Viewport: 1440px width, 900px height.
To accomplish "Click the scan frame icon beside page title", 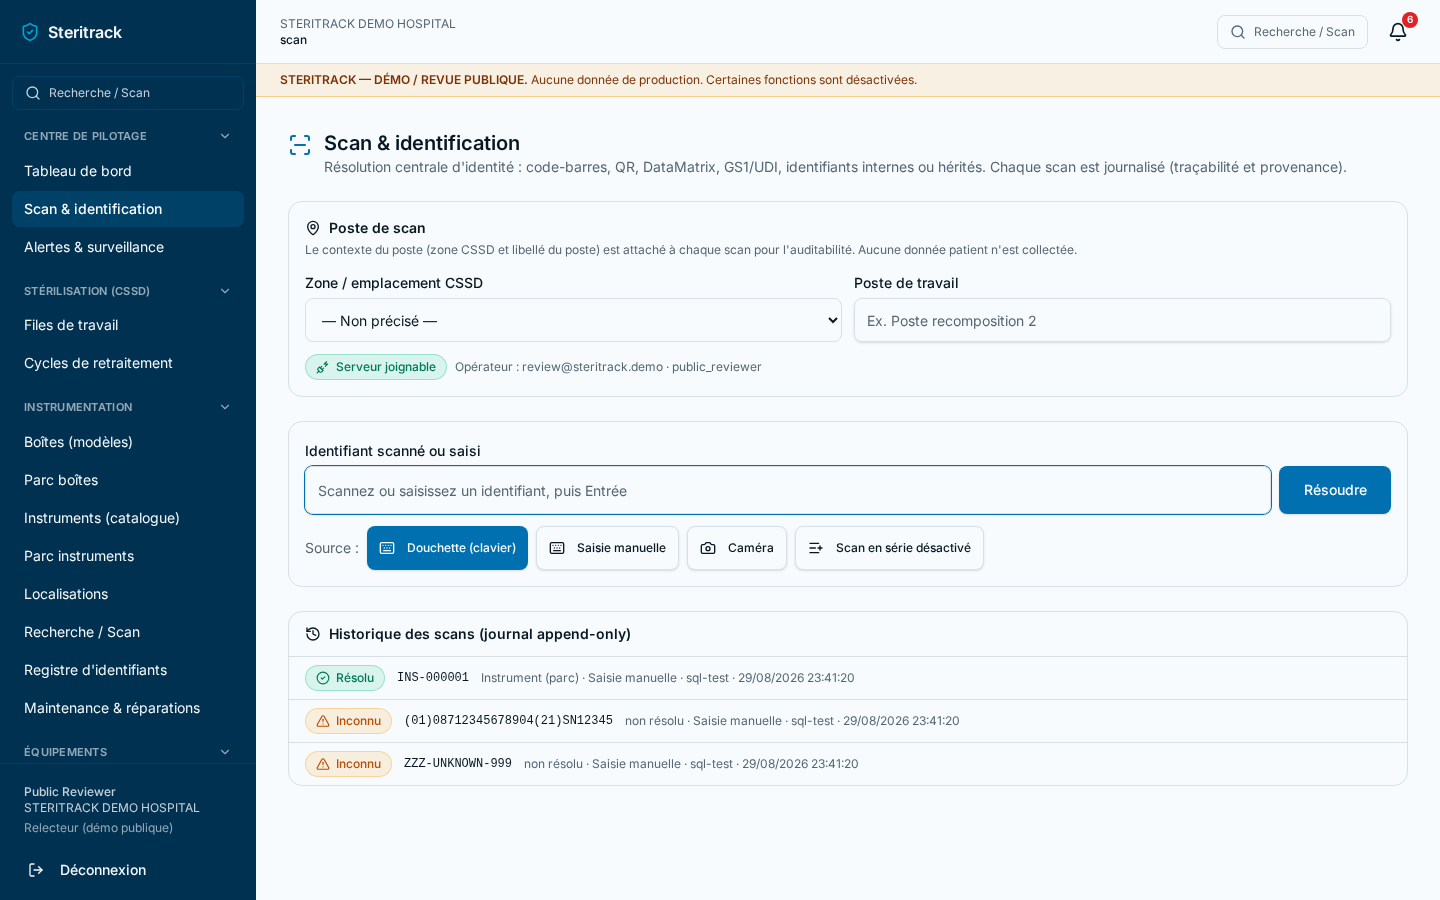I will (x=300, y=145).
